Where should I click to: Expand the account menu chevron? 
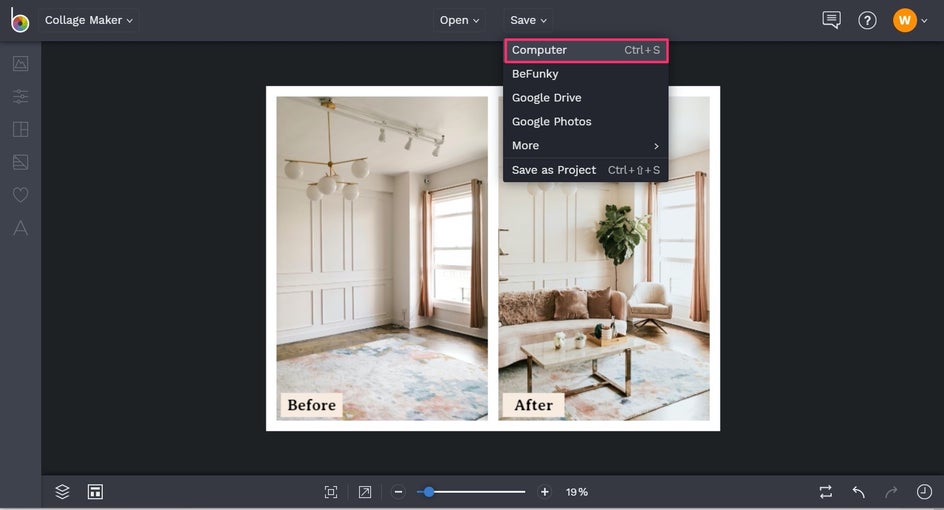[924, 20]
